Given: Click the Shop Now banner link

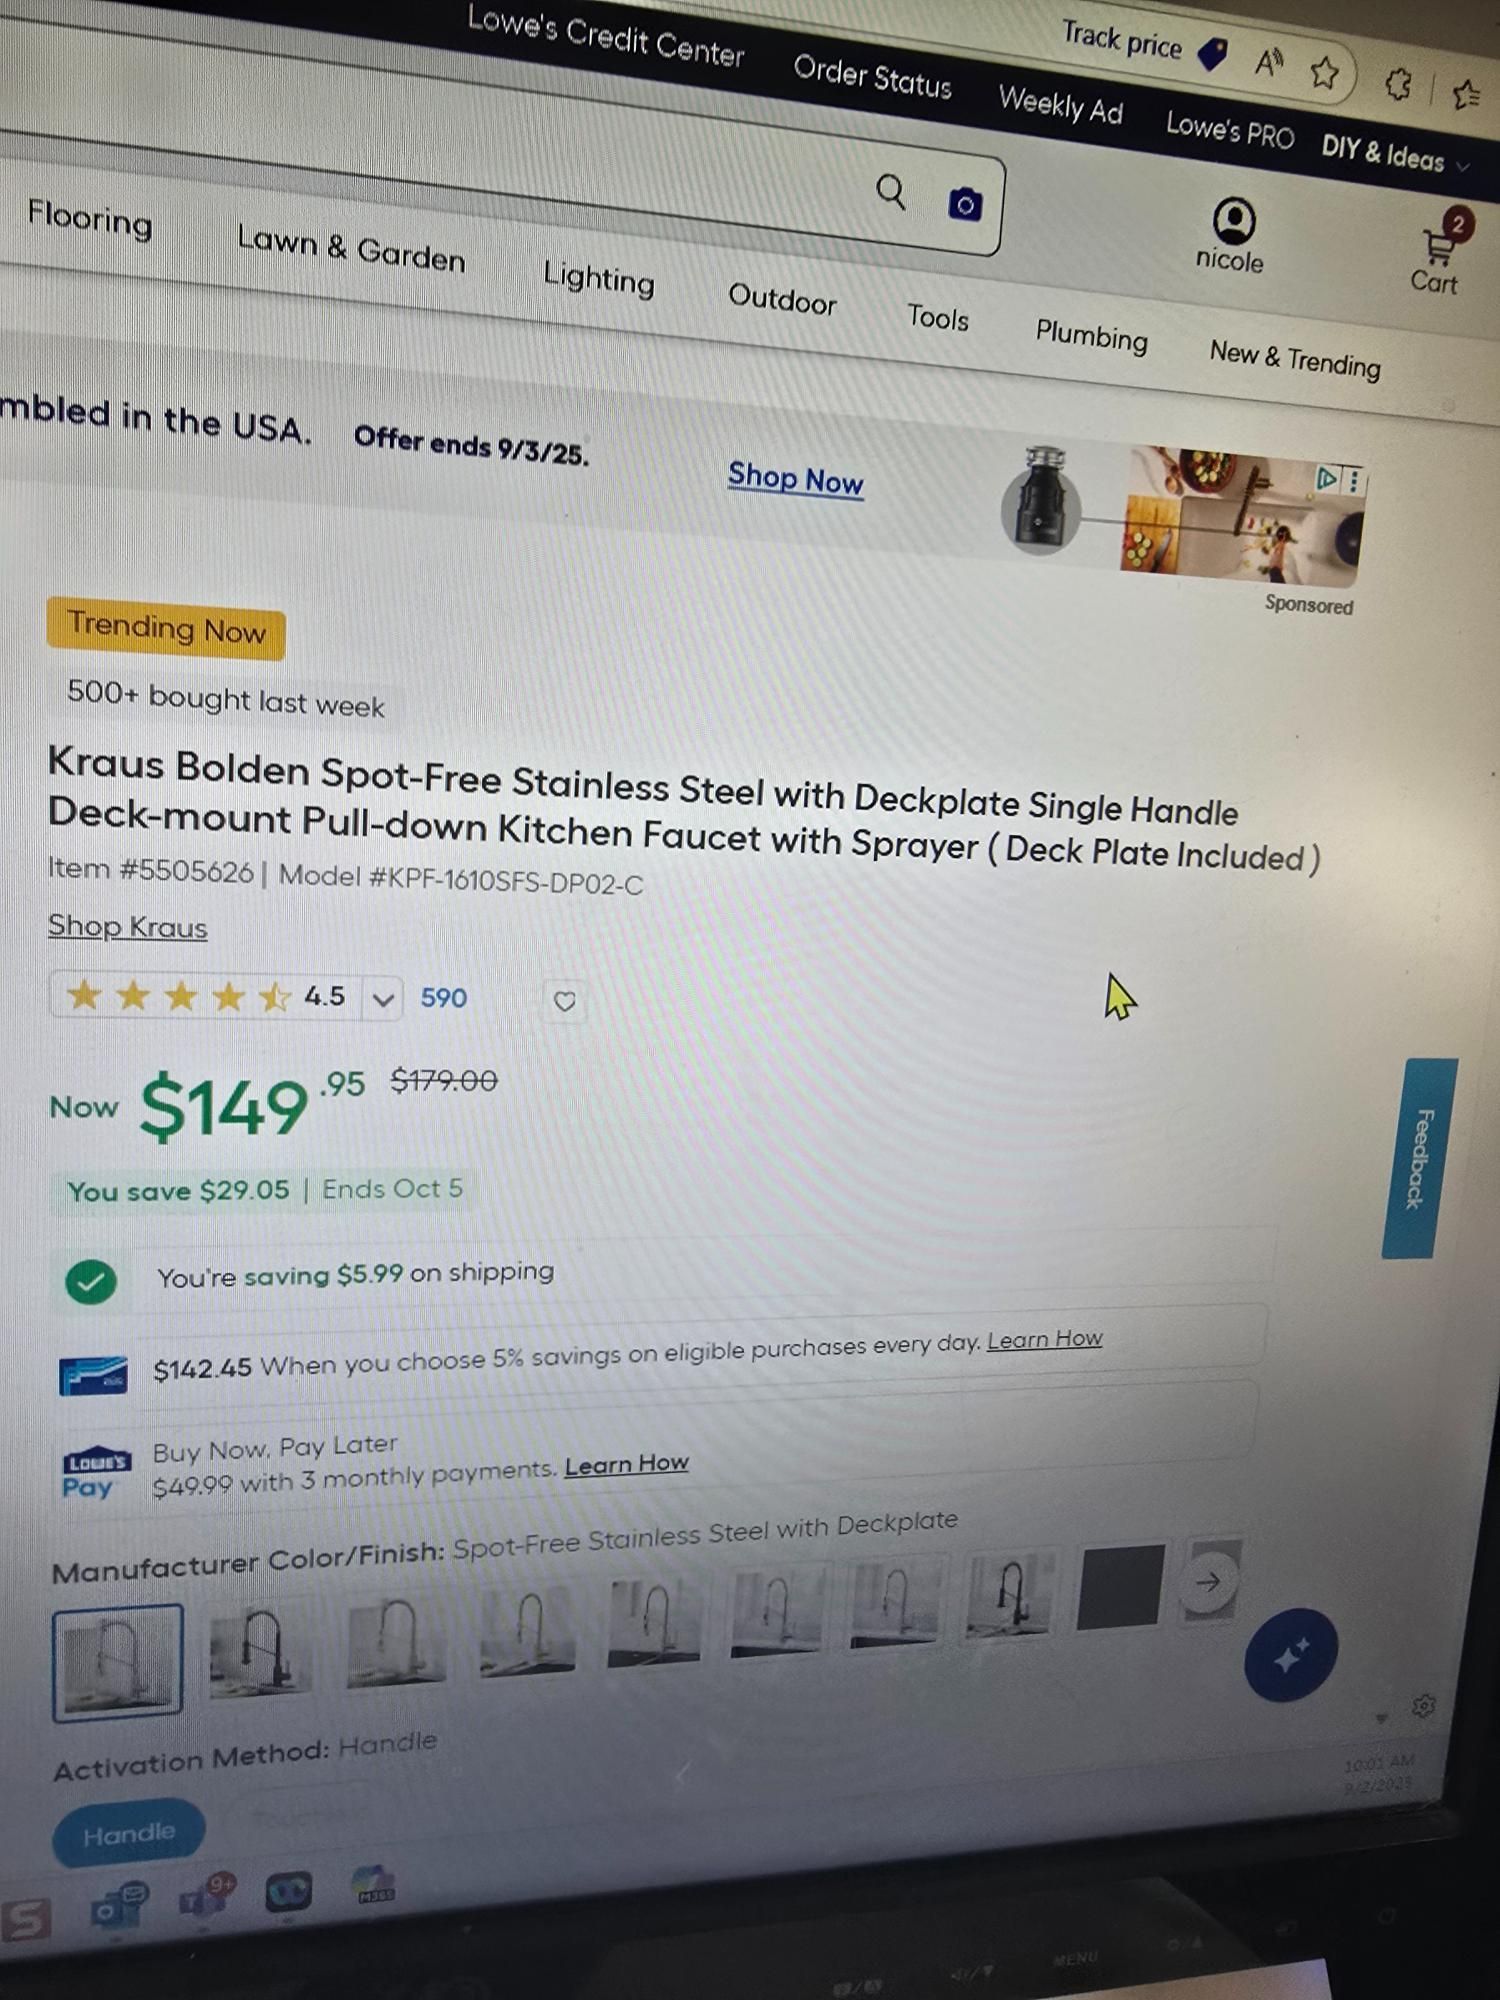Looking at the screenshot, I should (795, 478).
